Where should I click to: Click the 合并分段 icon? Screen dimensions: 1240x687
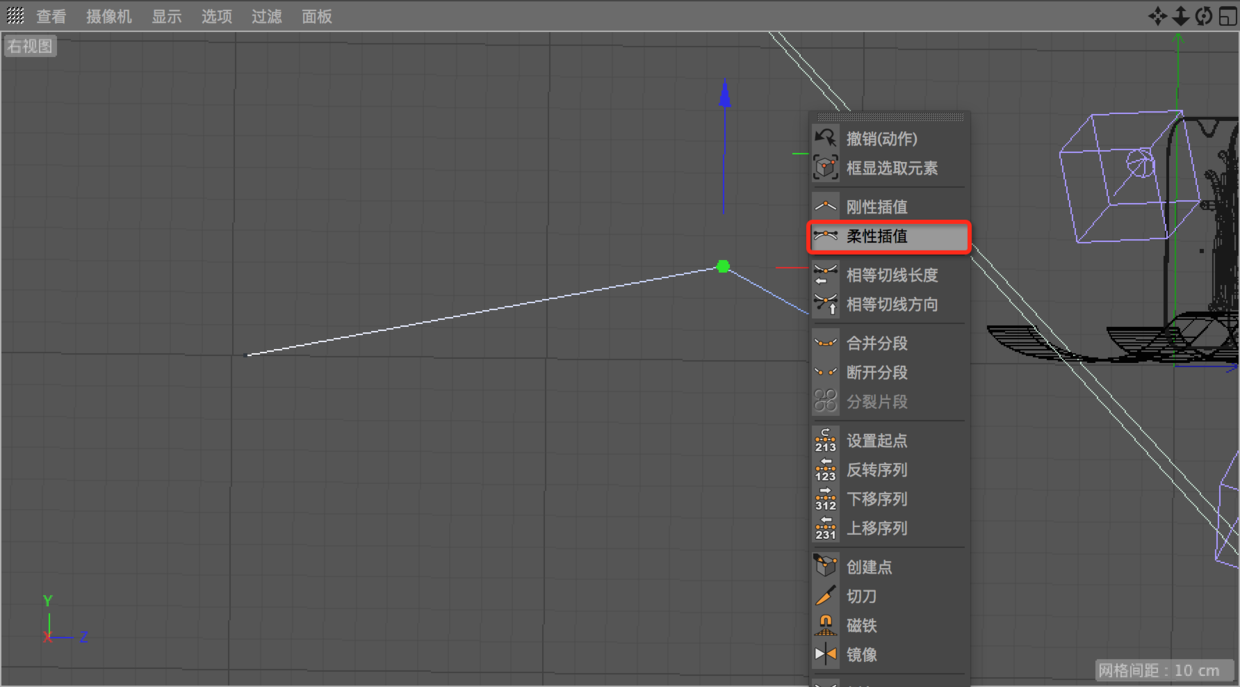pyautogui.click(x=825, y=343)
